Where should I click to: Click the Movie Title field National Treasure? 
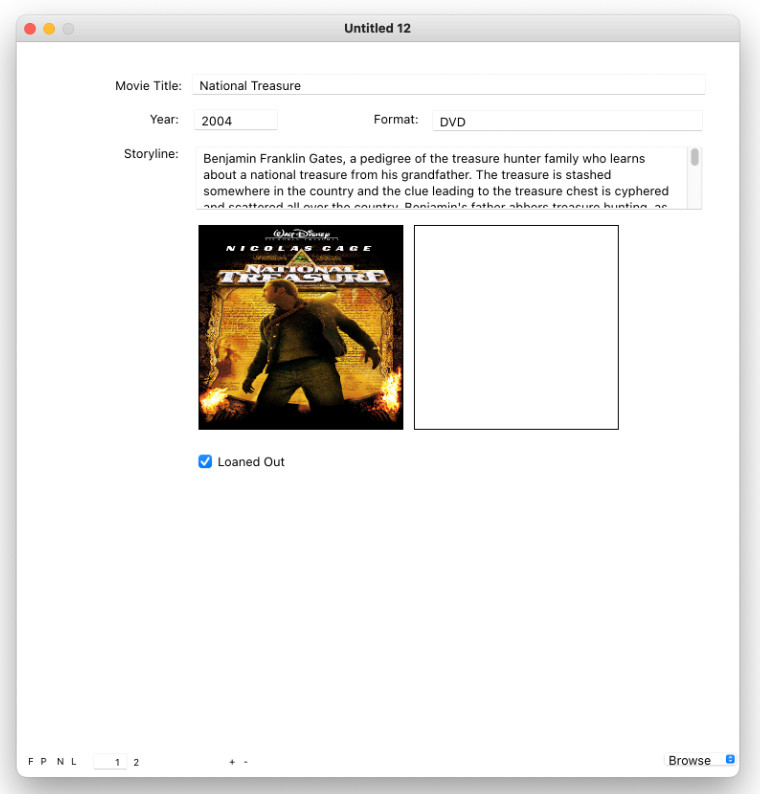click(x=448, y=85)
